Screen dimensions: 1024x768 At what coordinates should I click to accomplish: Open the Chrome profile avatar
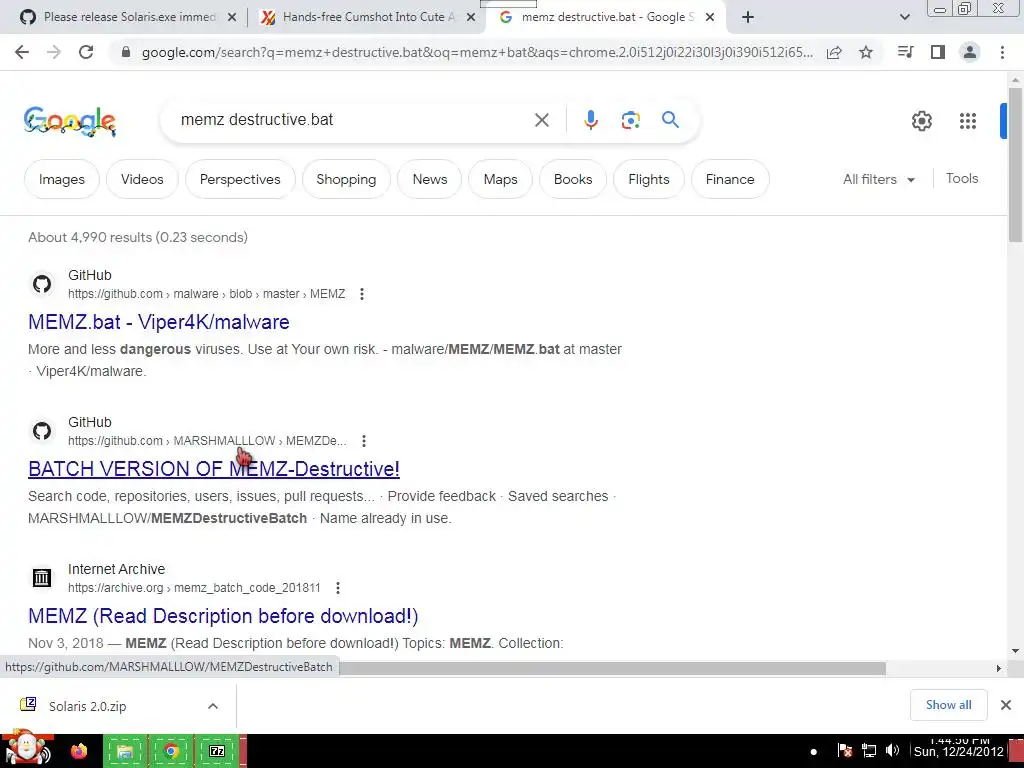(x=970, y=52)
